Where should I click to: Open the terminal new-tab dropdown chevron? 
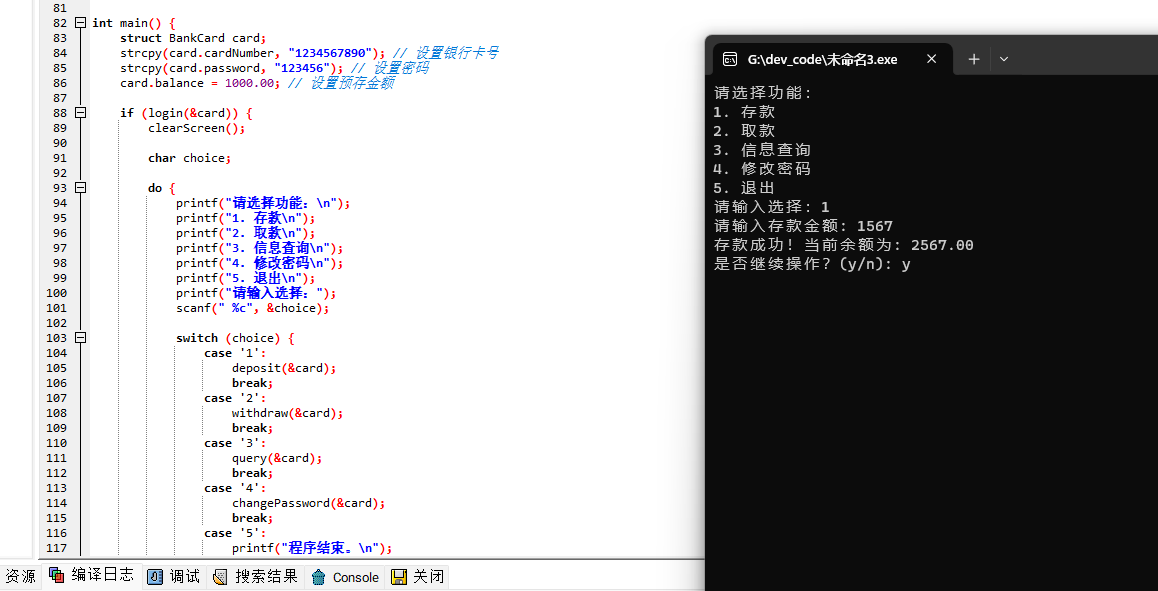pos(1004,59)
